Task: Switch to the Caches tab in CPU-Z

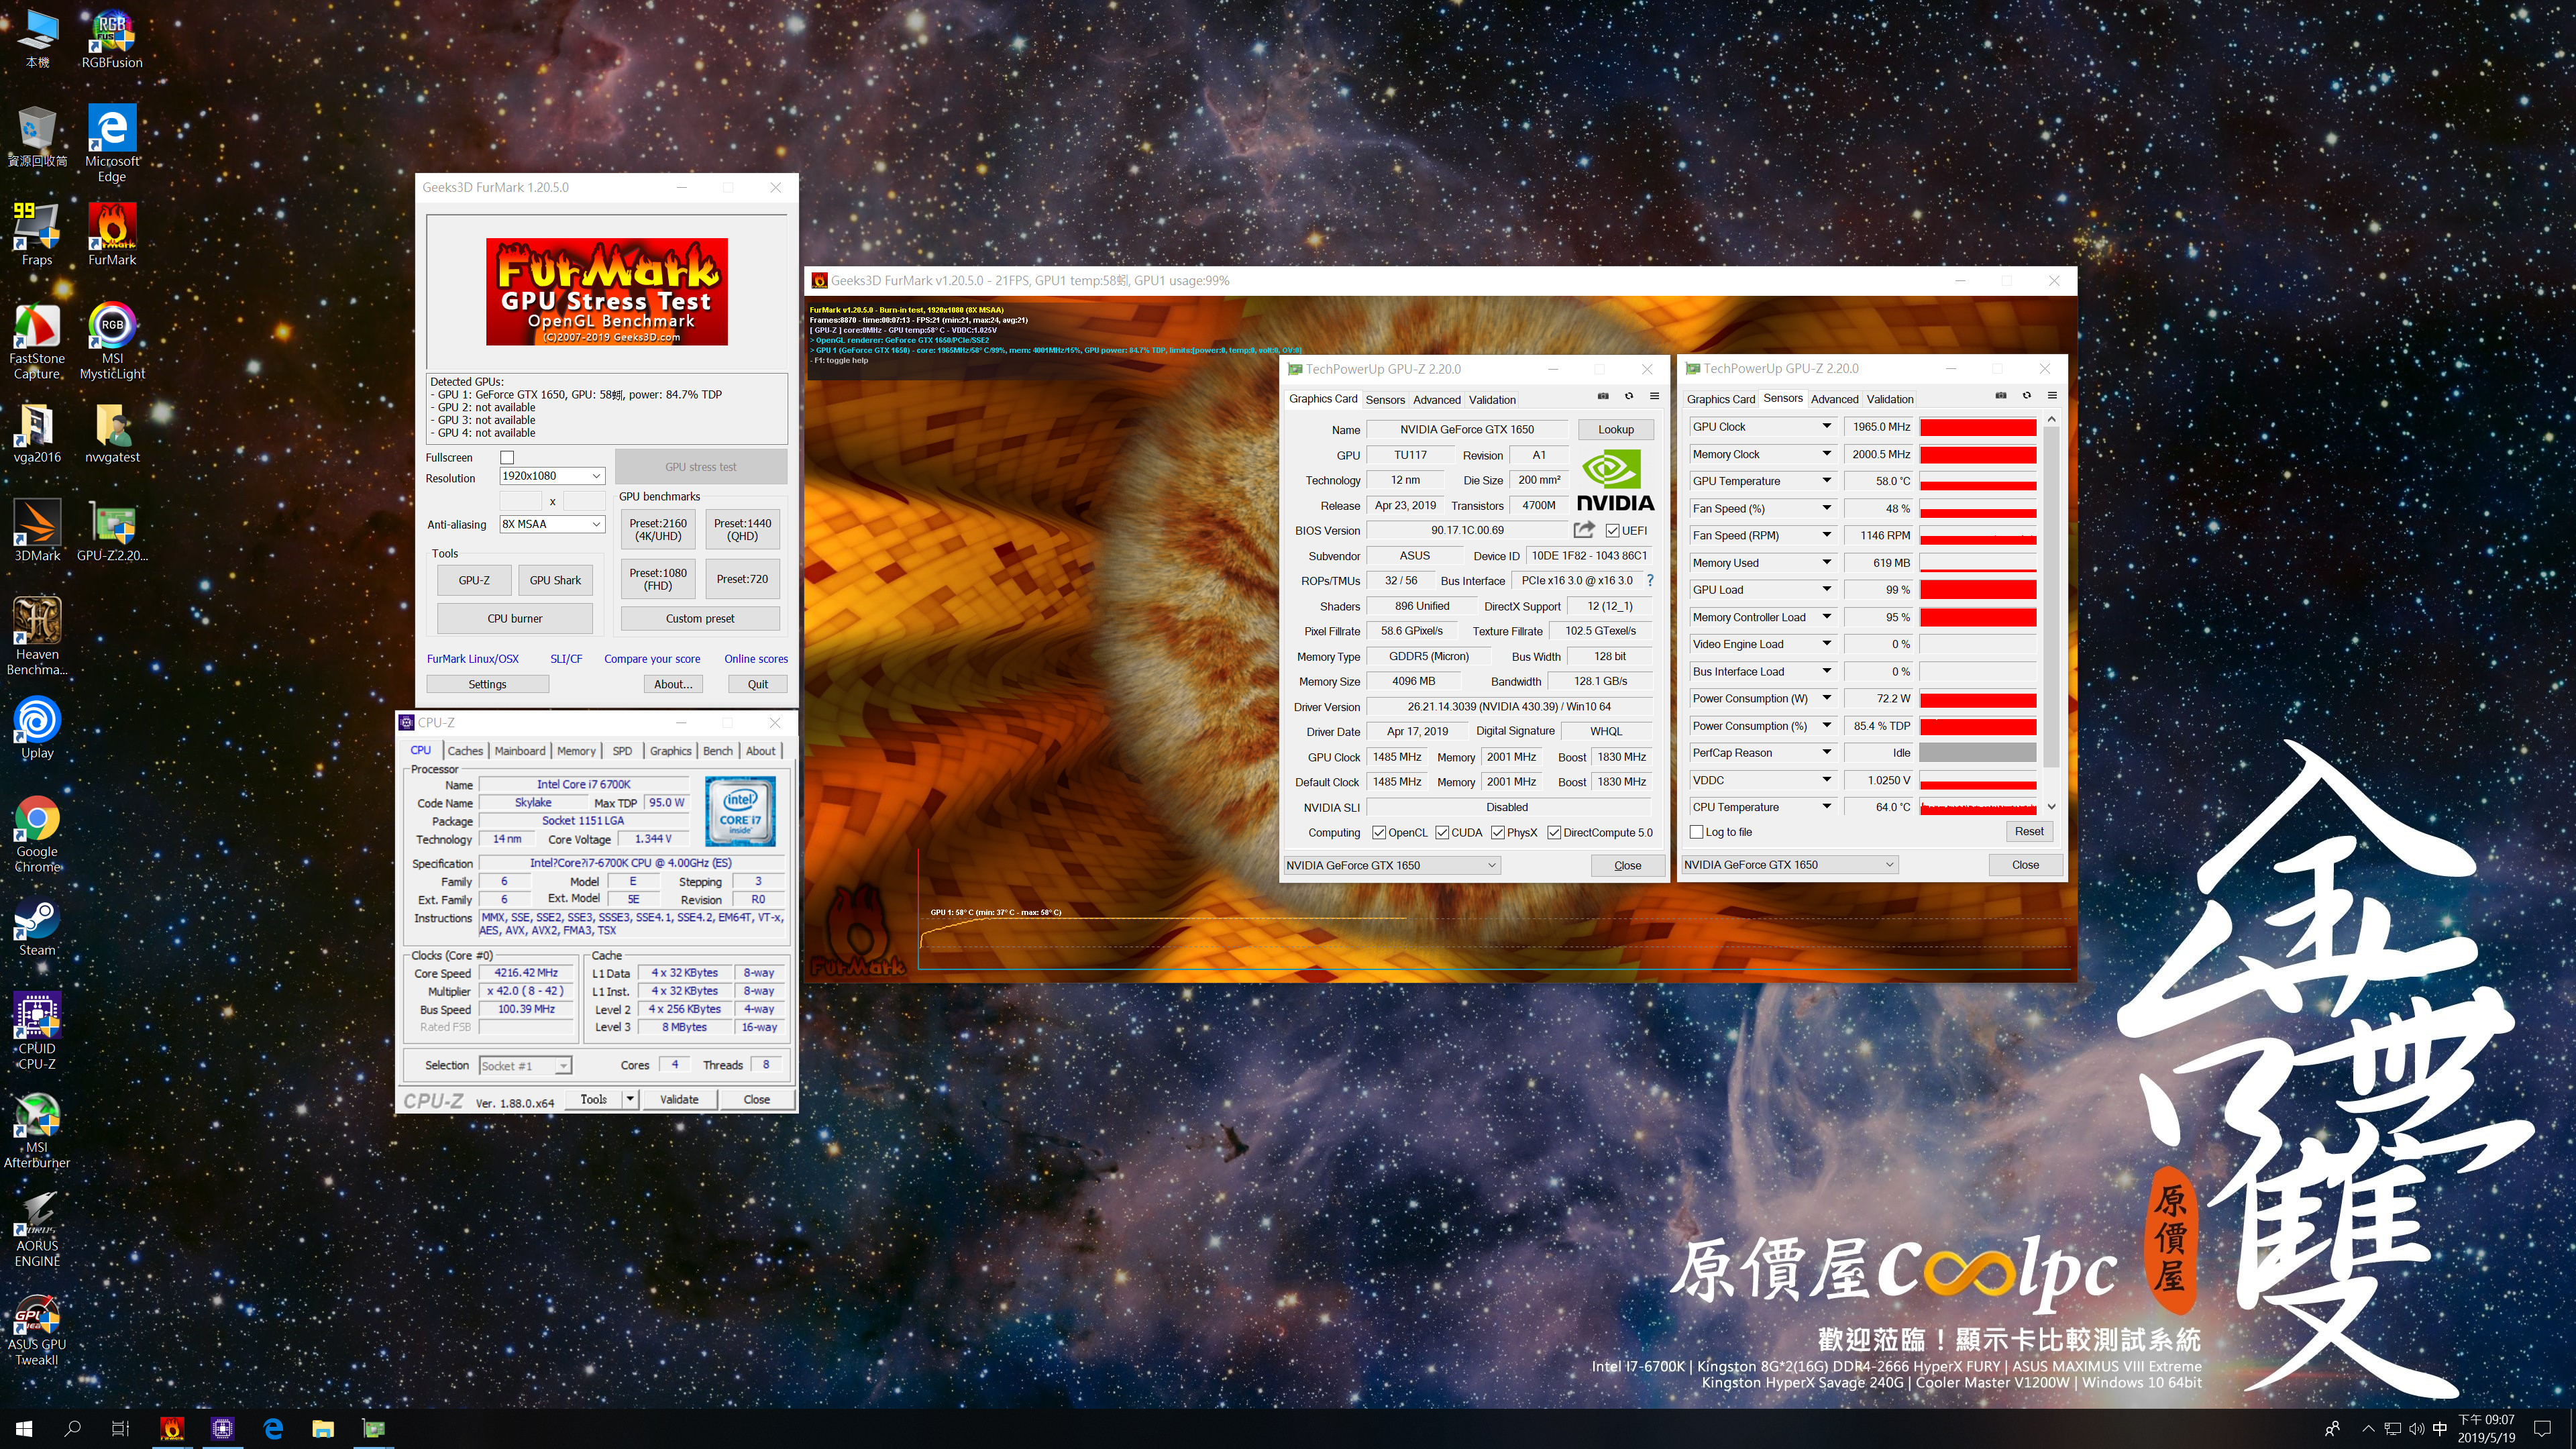Action: point(465,750)
